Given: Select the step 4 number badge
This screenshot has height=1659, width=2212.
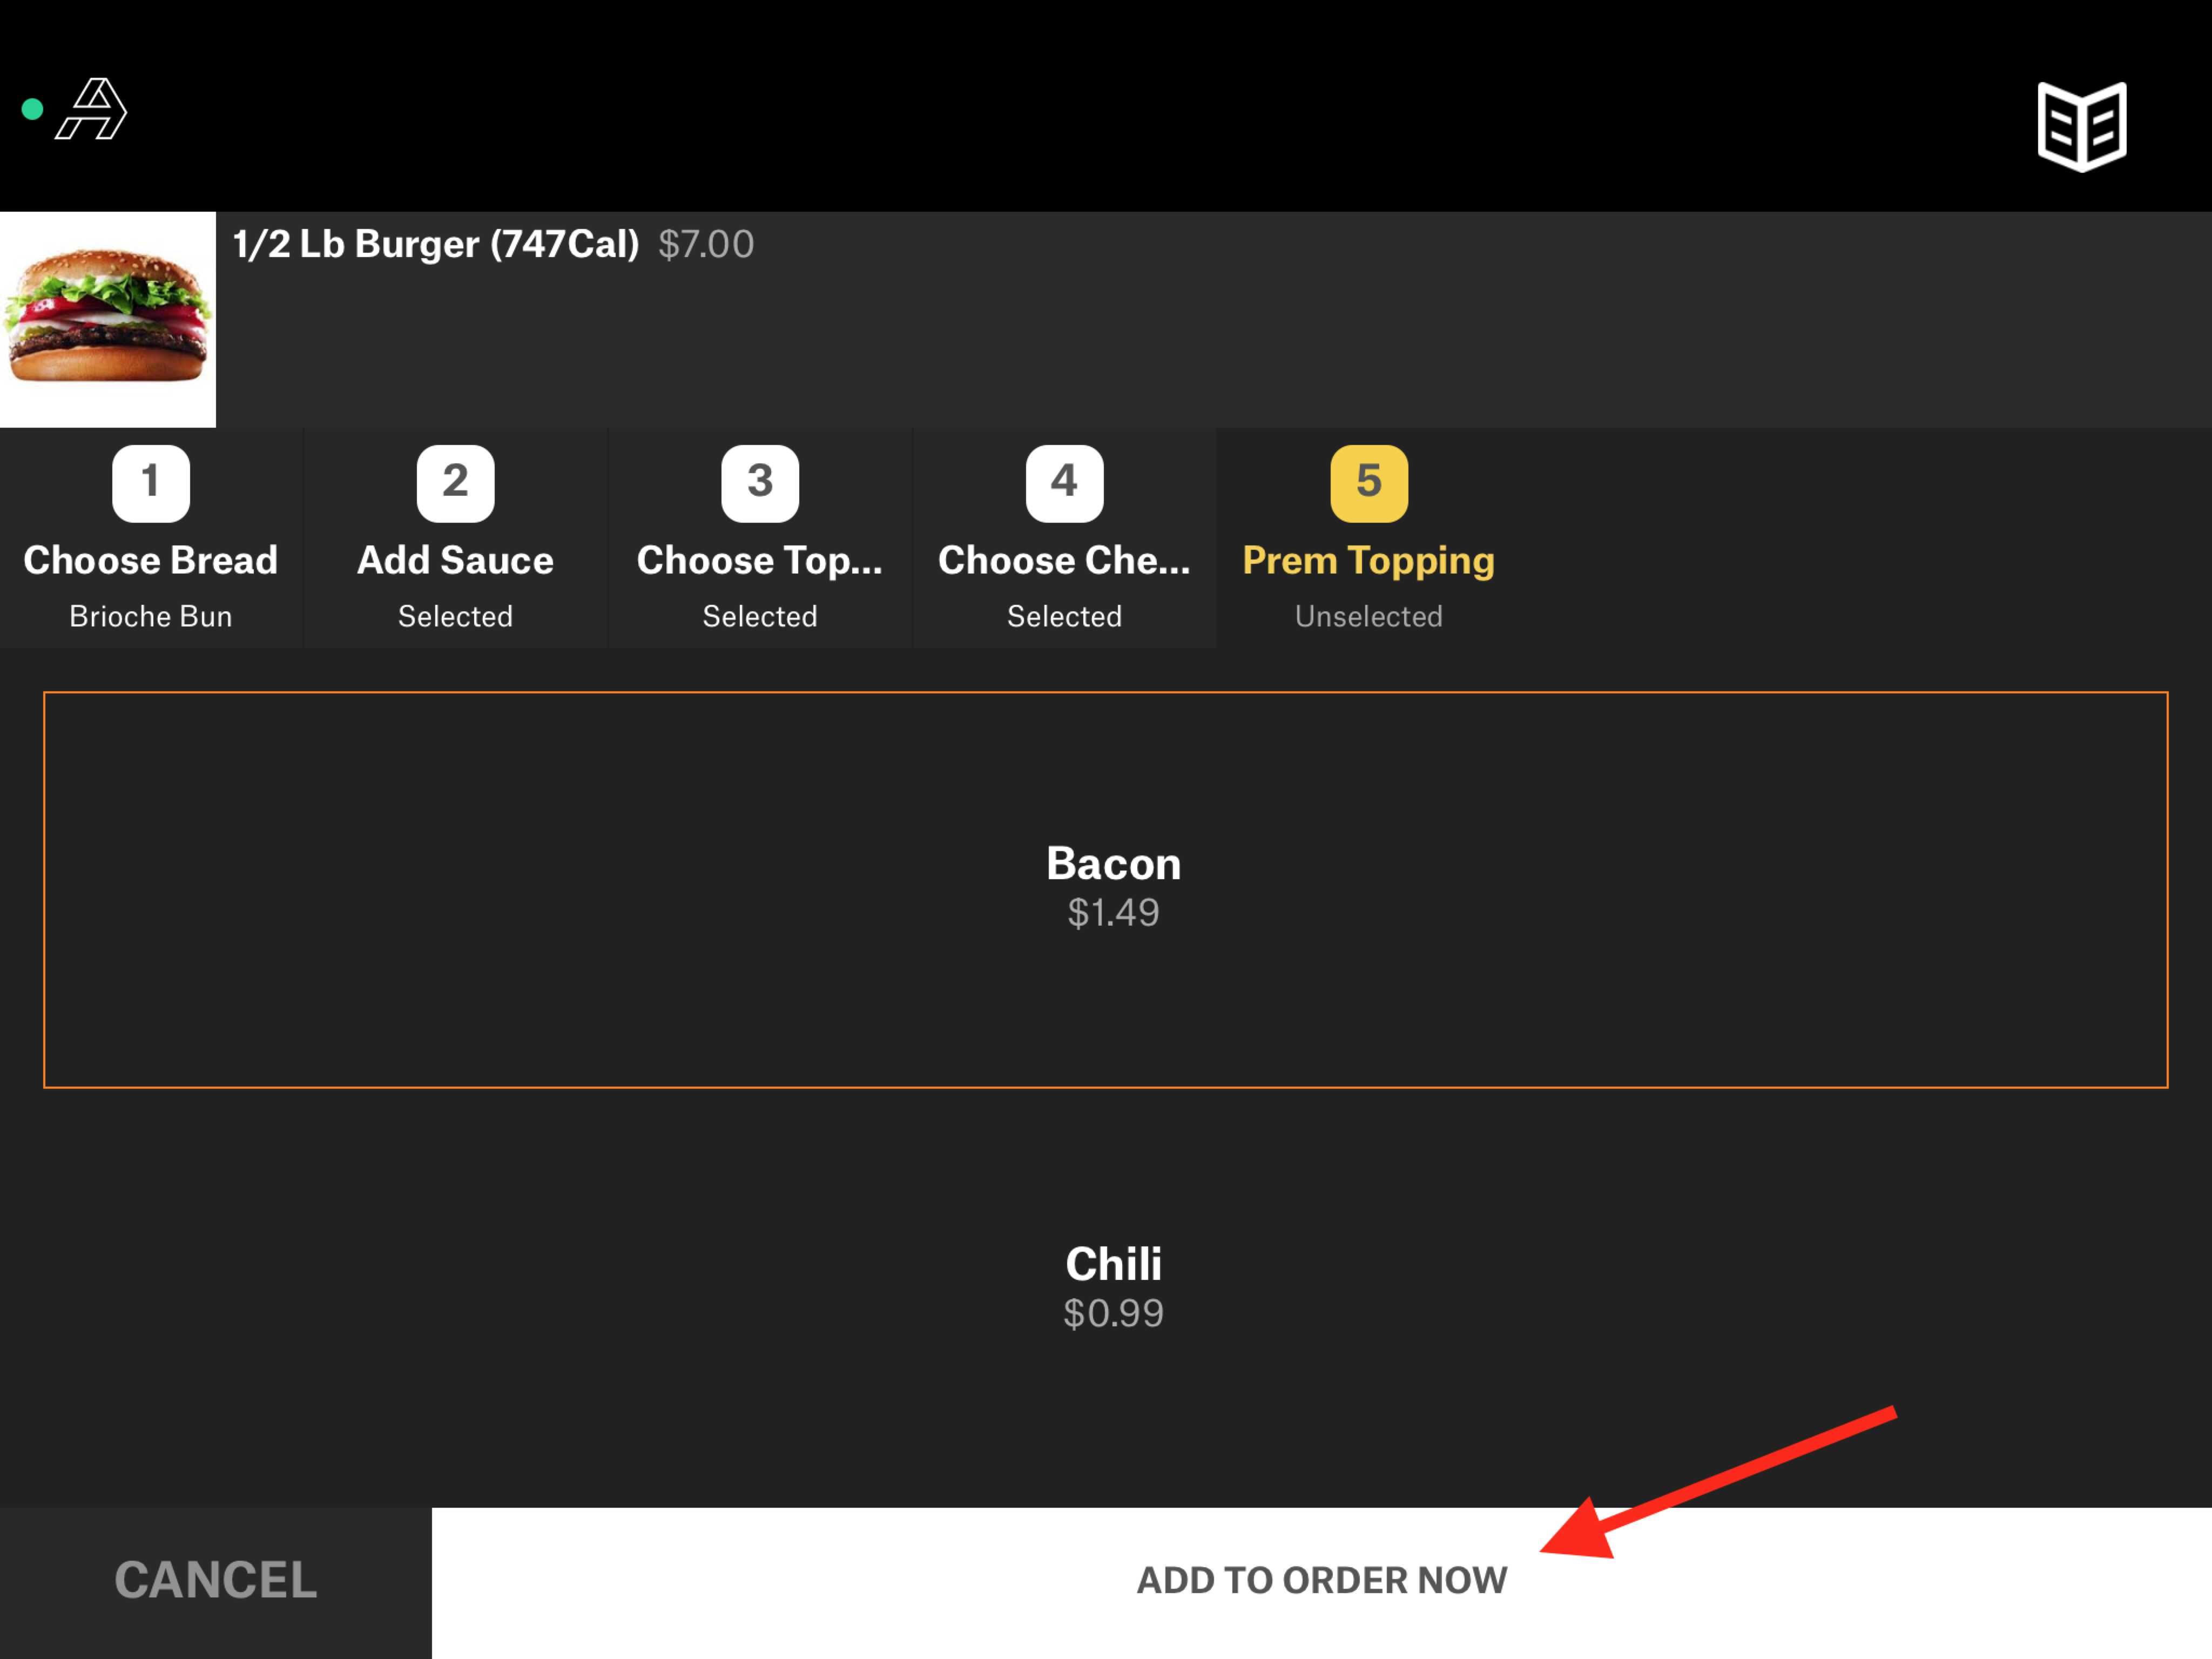Looking at the screenshot, I should 1063,483.
